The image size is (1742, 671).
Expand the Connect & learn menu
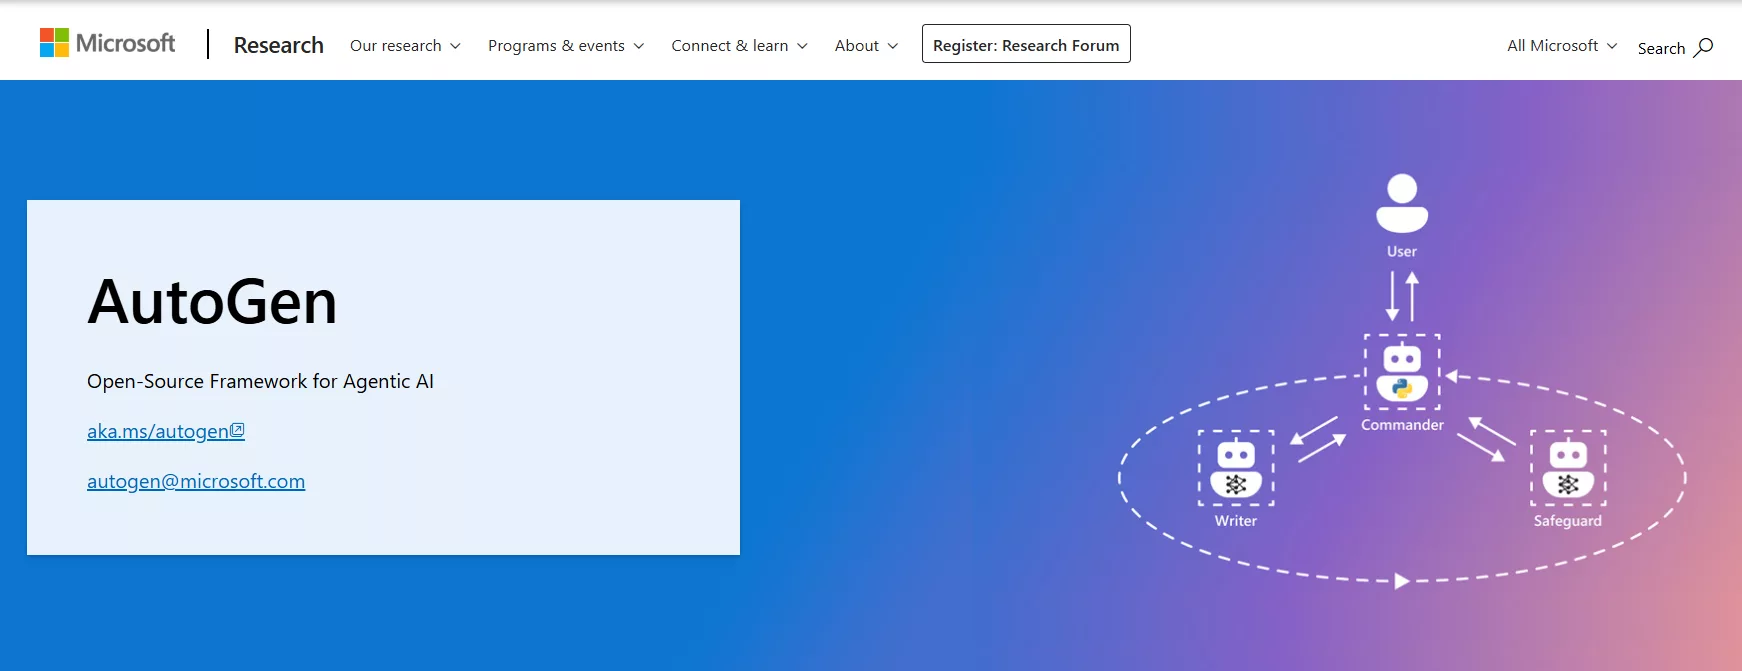click(739, 46)
